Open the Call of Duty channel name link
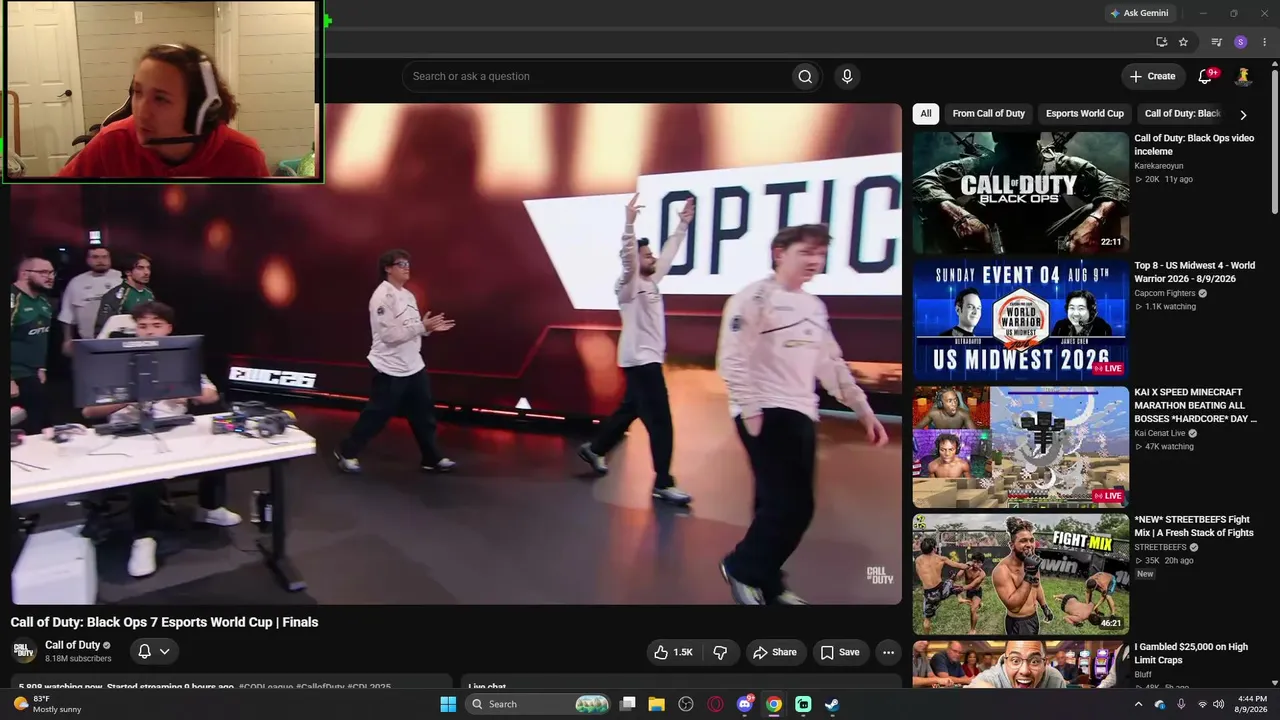1280x720 pixels. point(73,645)
